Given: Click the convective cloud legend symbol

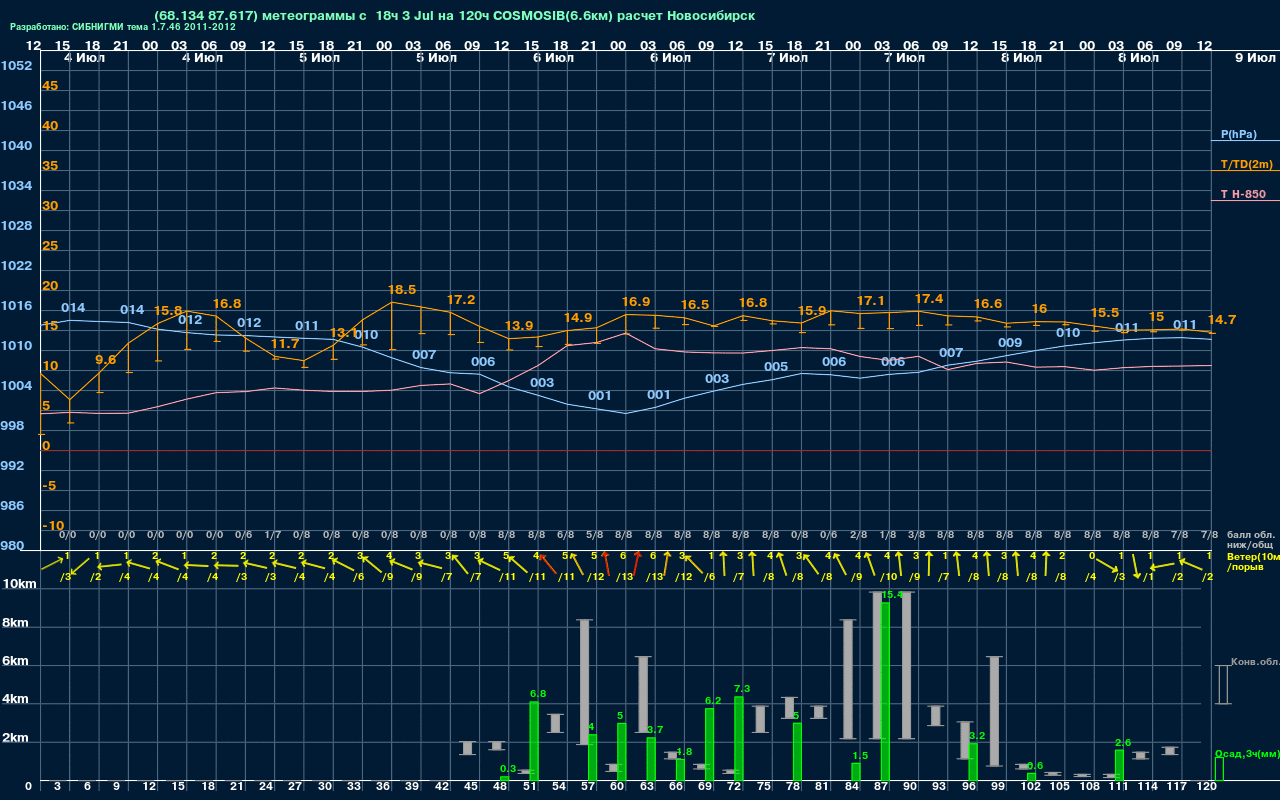Looking at the screenshot, I should [1222, 685].
